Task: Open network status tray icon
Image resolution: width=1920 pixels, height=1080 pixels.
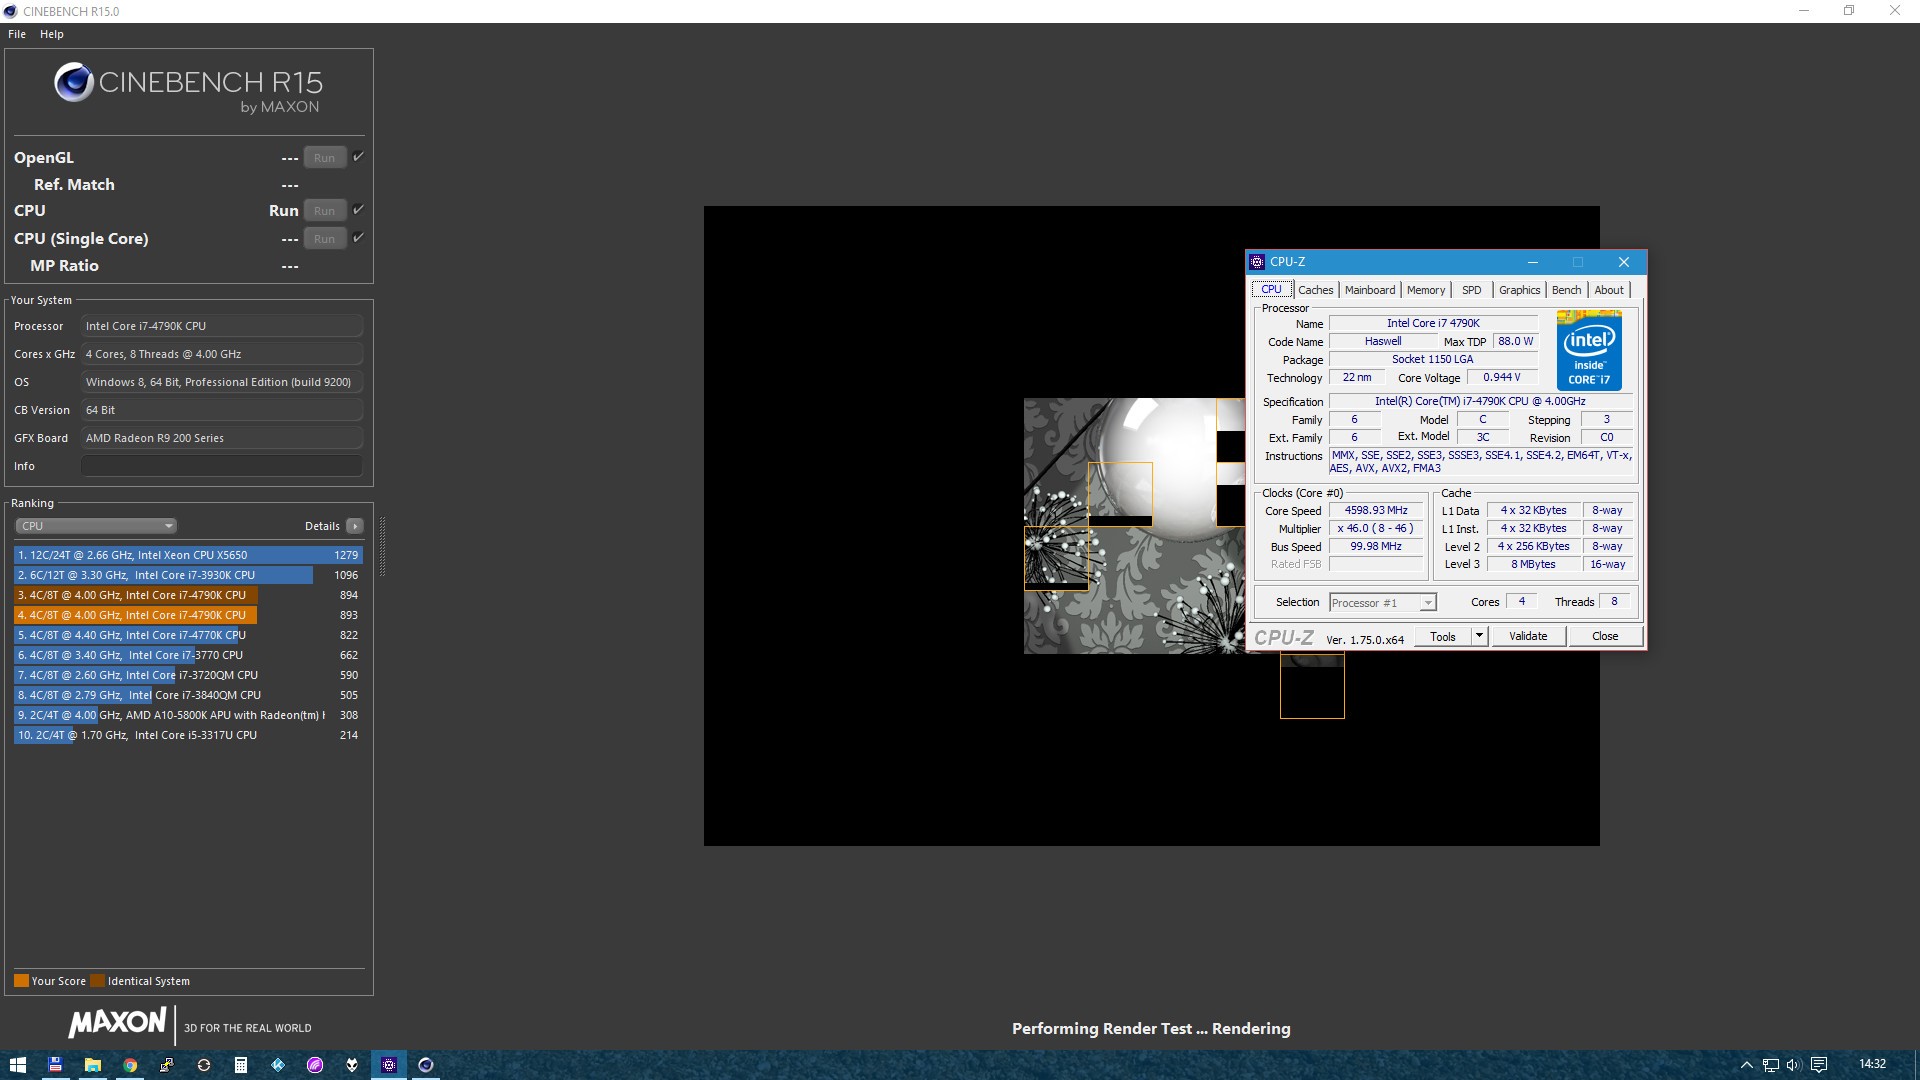Action: click(1770, 1065)
